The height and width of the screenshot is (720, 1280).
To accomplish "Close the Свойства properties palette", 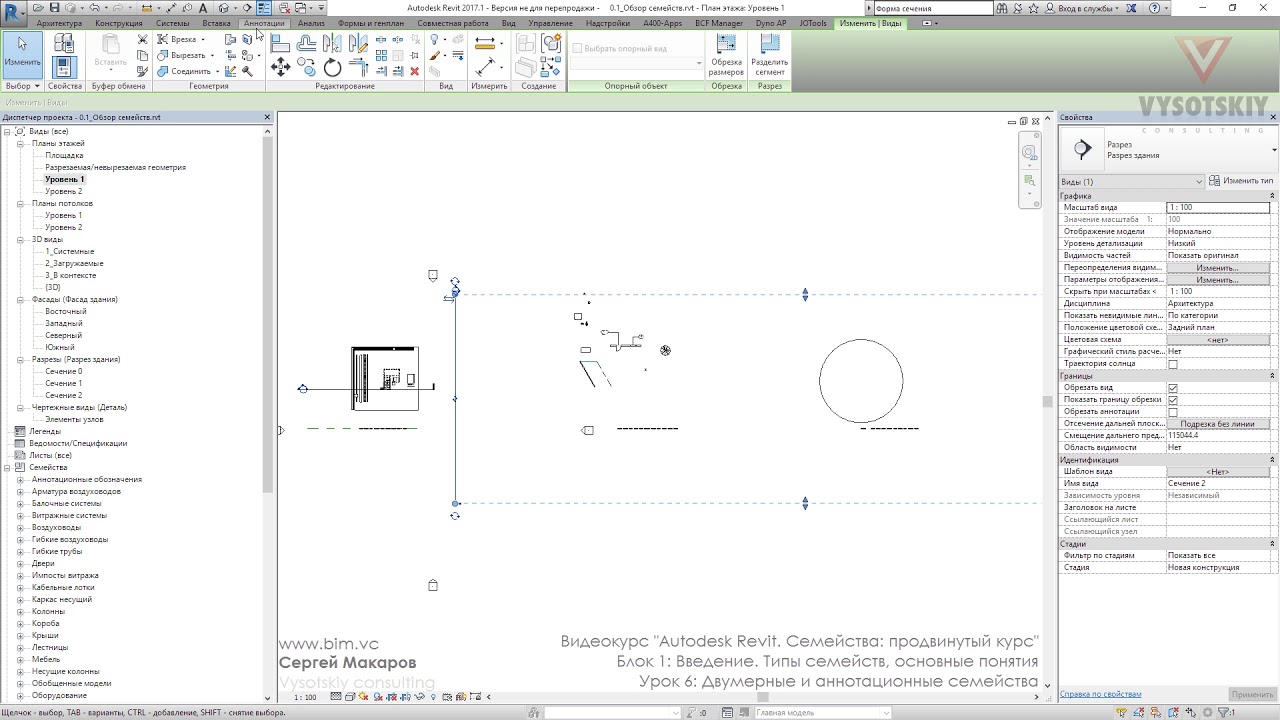I will pyautogui.click(x=1273, y=118).
